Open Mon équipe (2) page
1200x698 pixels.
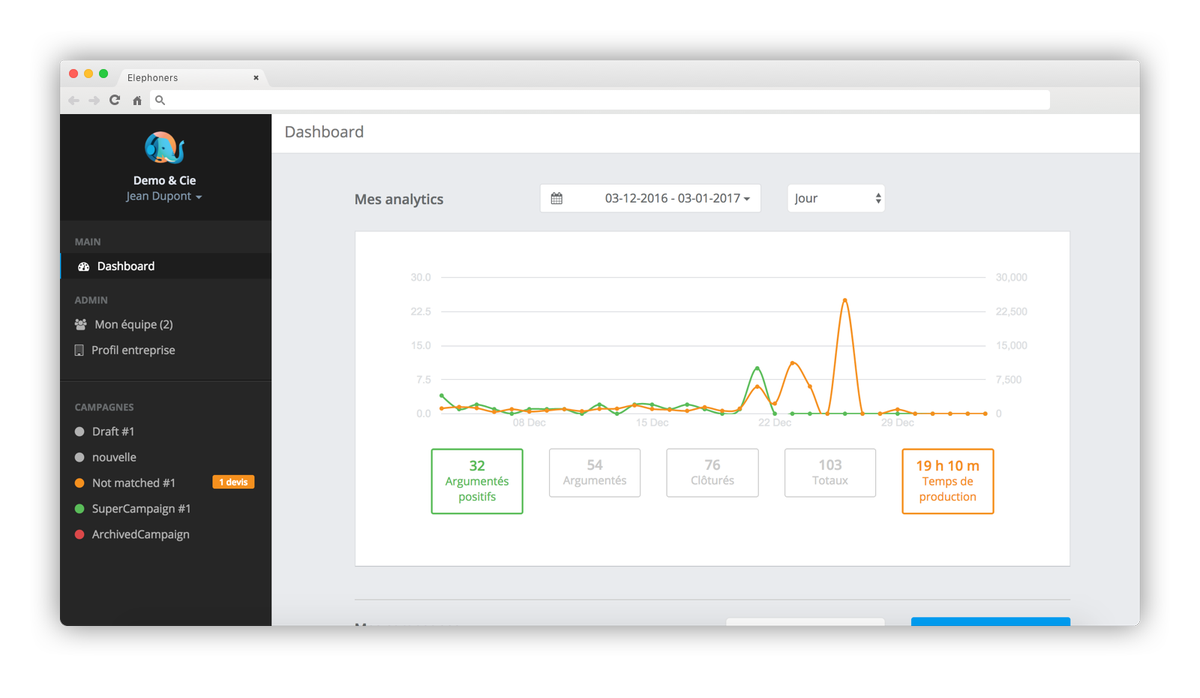click(134, 324)
